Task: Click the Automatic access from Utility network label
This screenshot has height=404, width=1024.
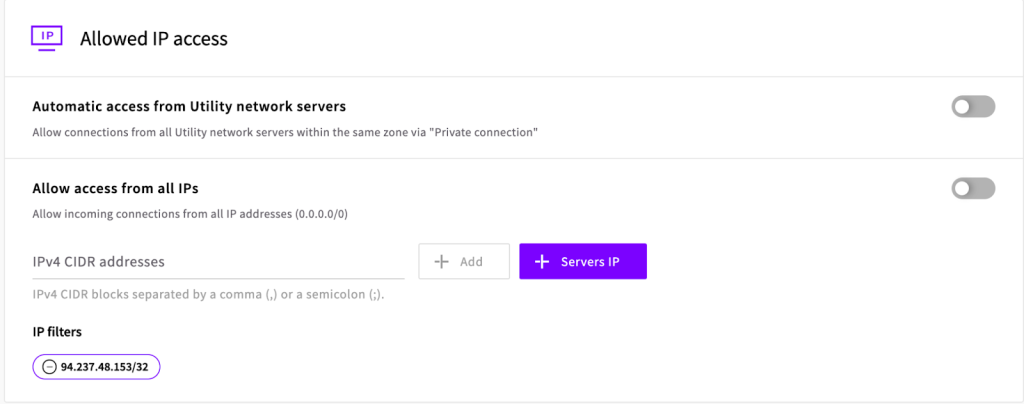Action: coord(189,106)
